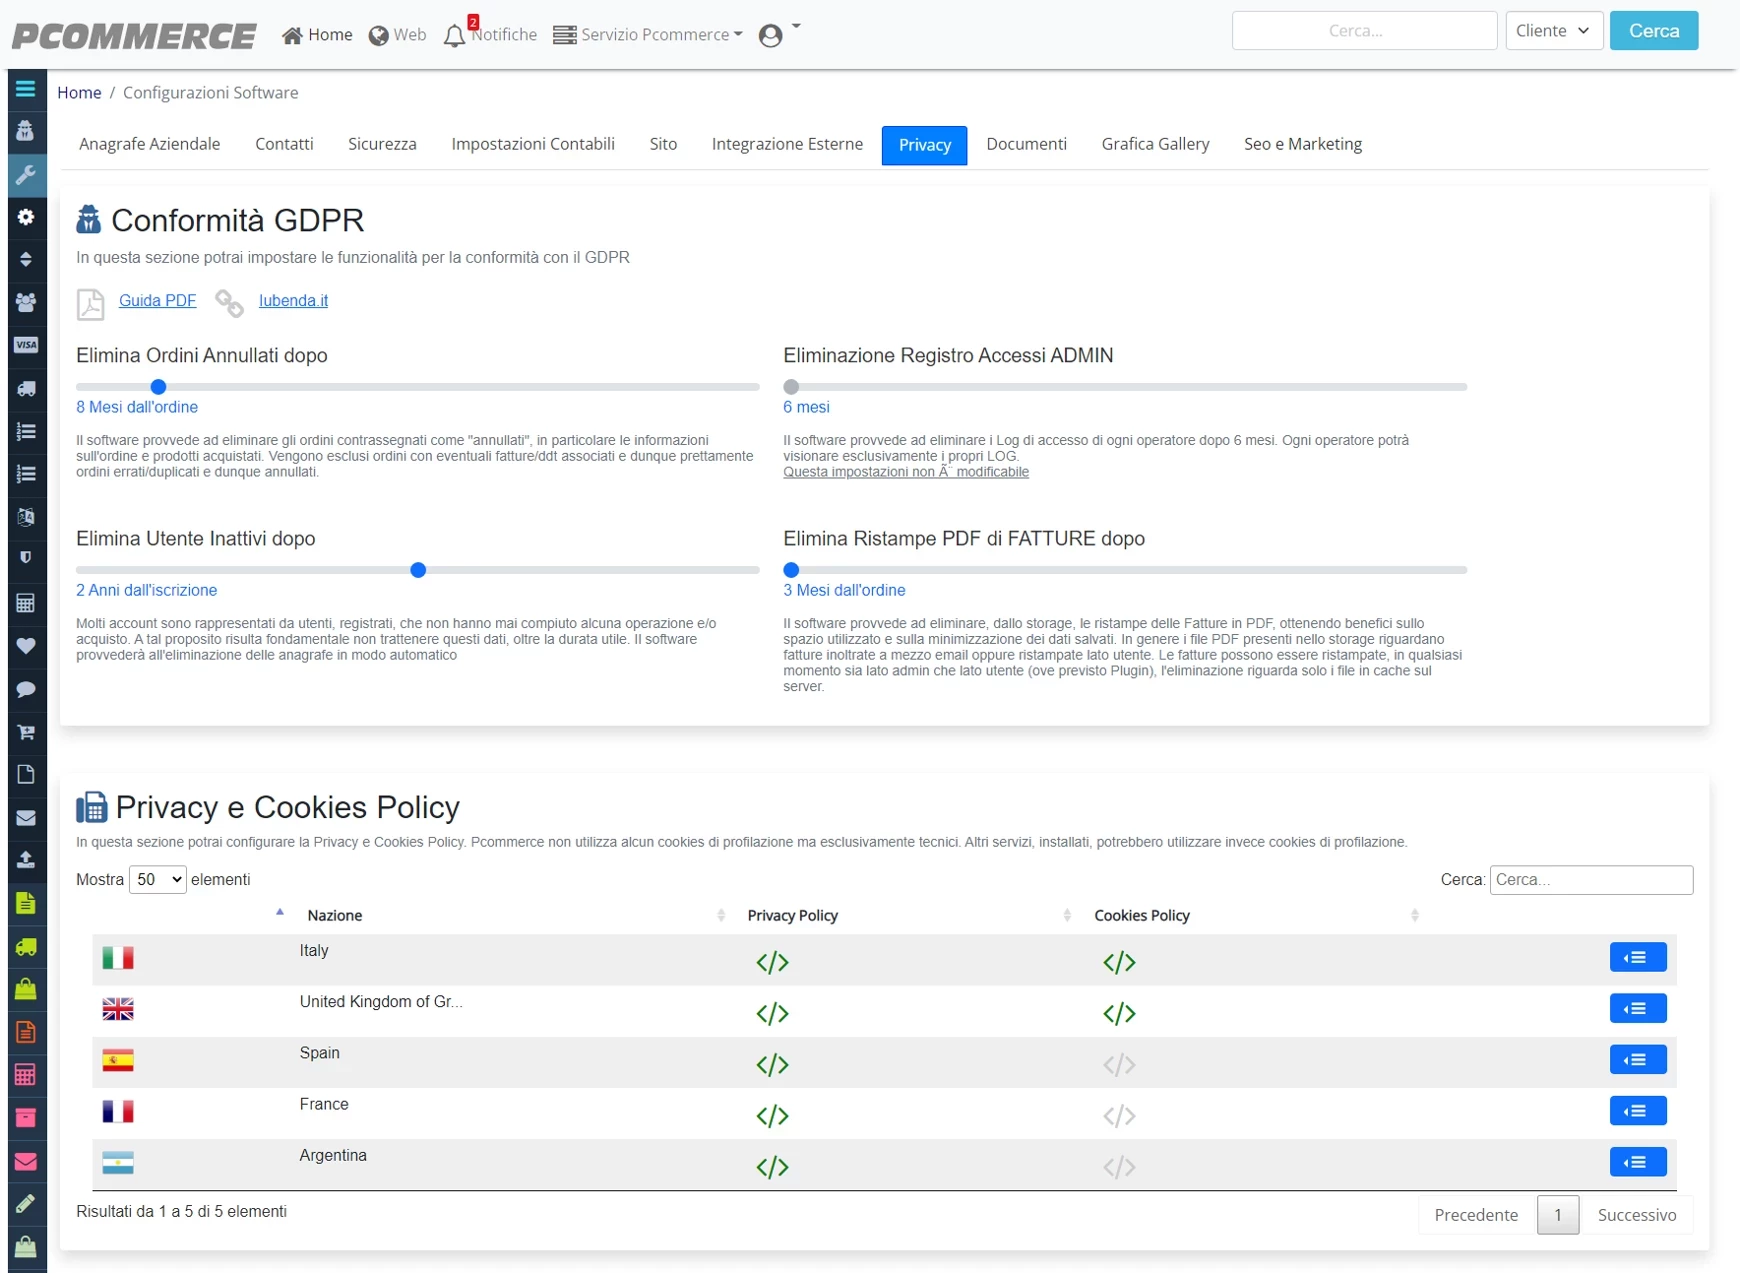Open the translation language sidebar icon
This screenshot has height=1273, width=1740.
click(26, 517)
